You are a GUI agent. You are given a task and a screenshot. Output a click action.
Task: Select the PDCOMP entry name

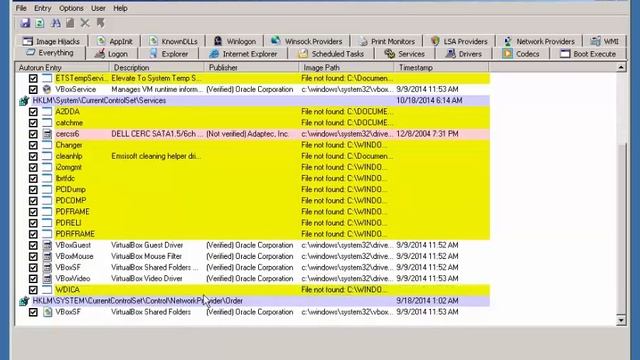coord(71,201)
